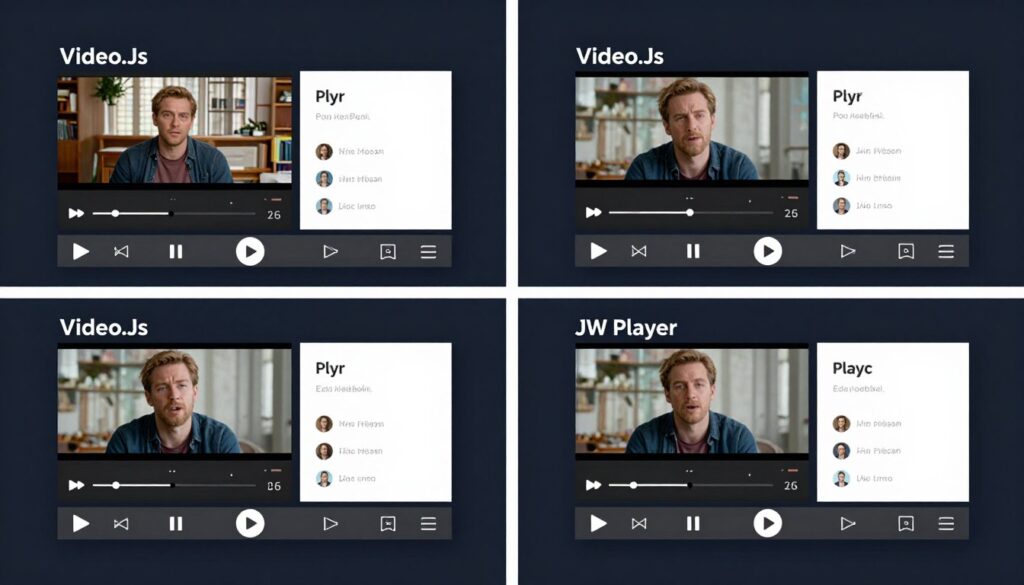
Task: Pause the JW Player video
Action: click(694, 523)
